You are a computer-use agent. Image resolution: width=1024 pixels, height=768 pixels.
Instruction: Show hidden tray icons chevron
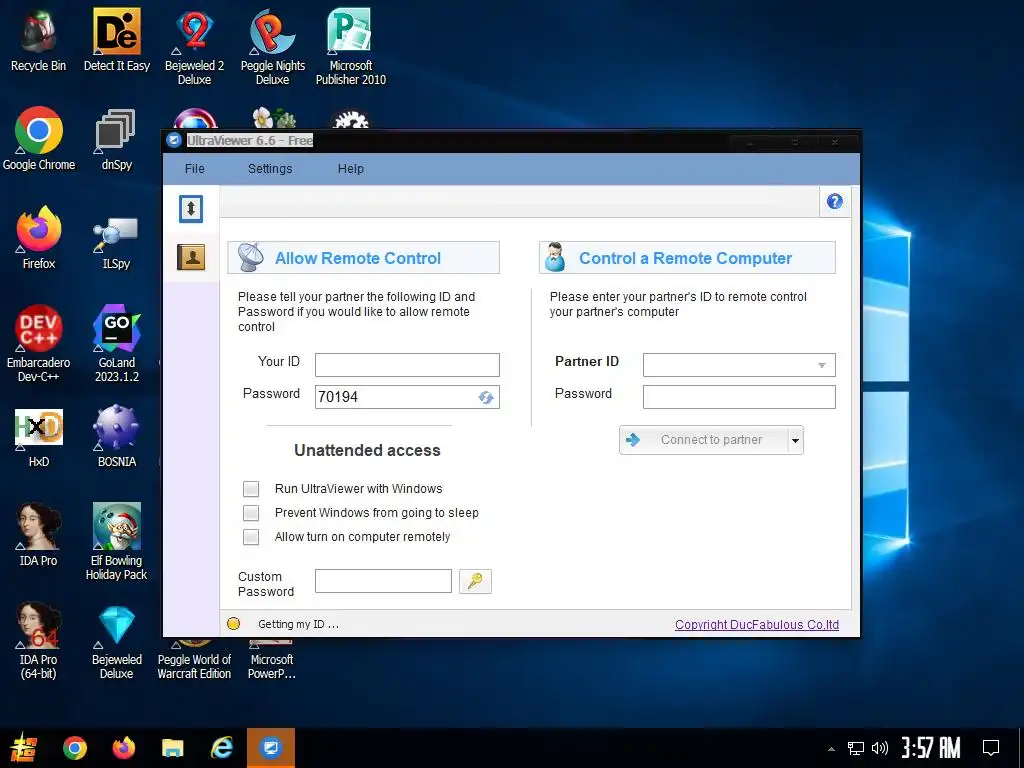(x=831, y=749)
